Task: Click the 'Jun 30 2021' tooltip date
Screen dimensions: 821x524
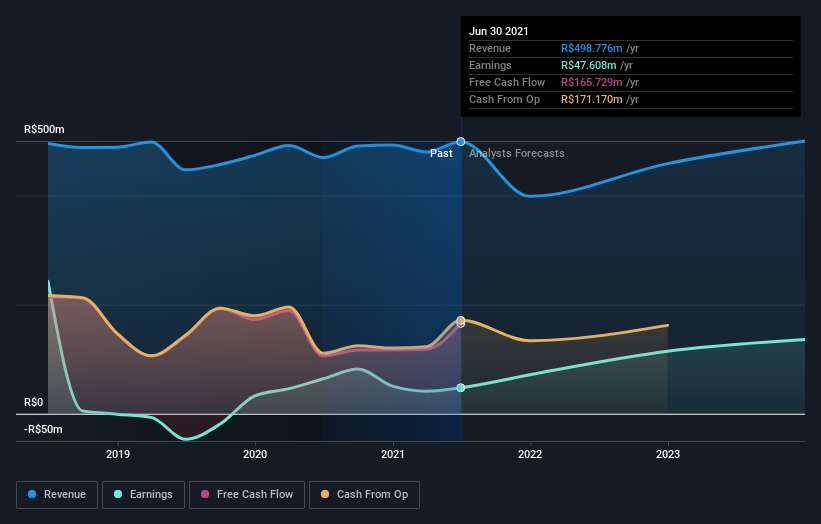Action: [x=498, y=31]
